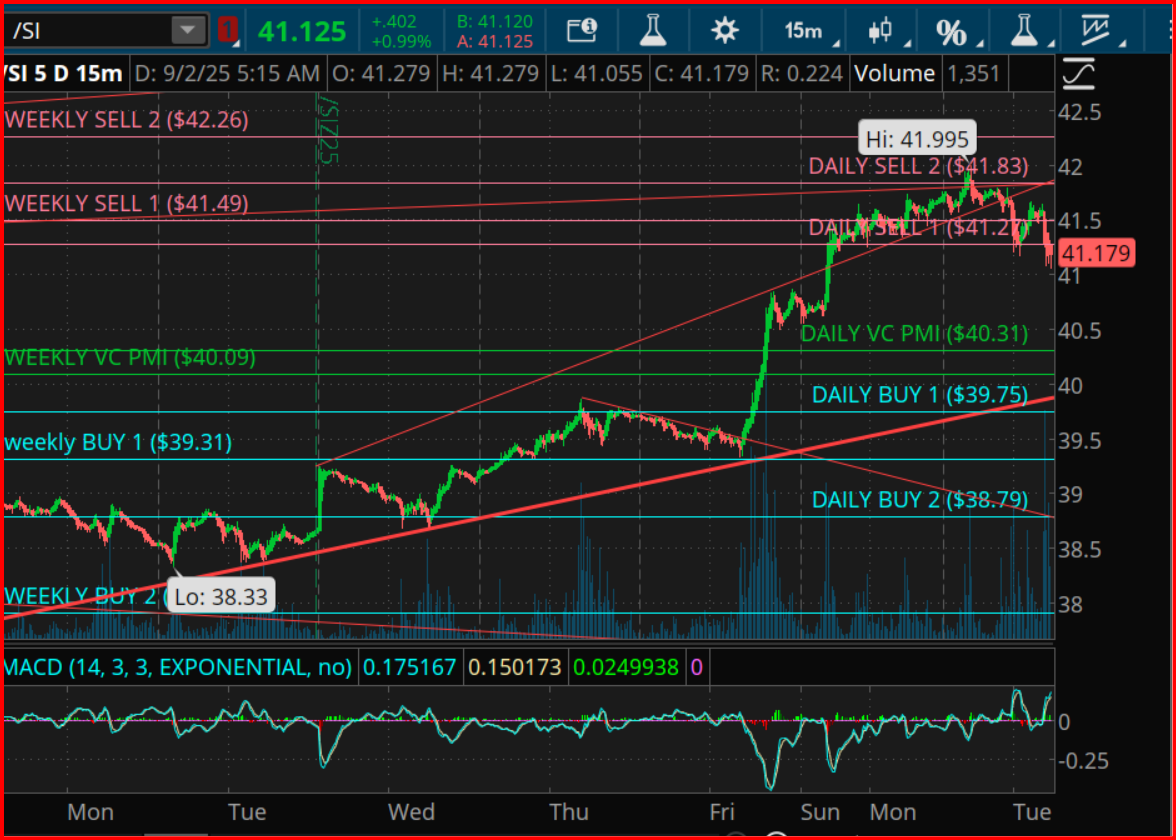1176x840 pixels.
Task: Click the -0.25 MACD axis tick
Action: point(1084,760)
